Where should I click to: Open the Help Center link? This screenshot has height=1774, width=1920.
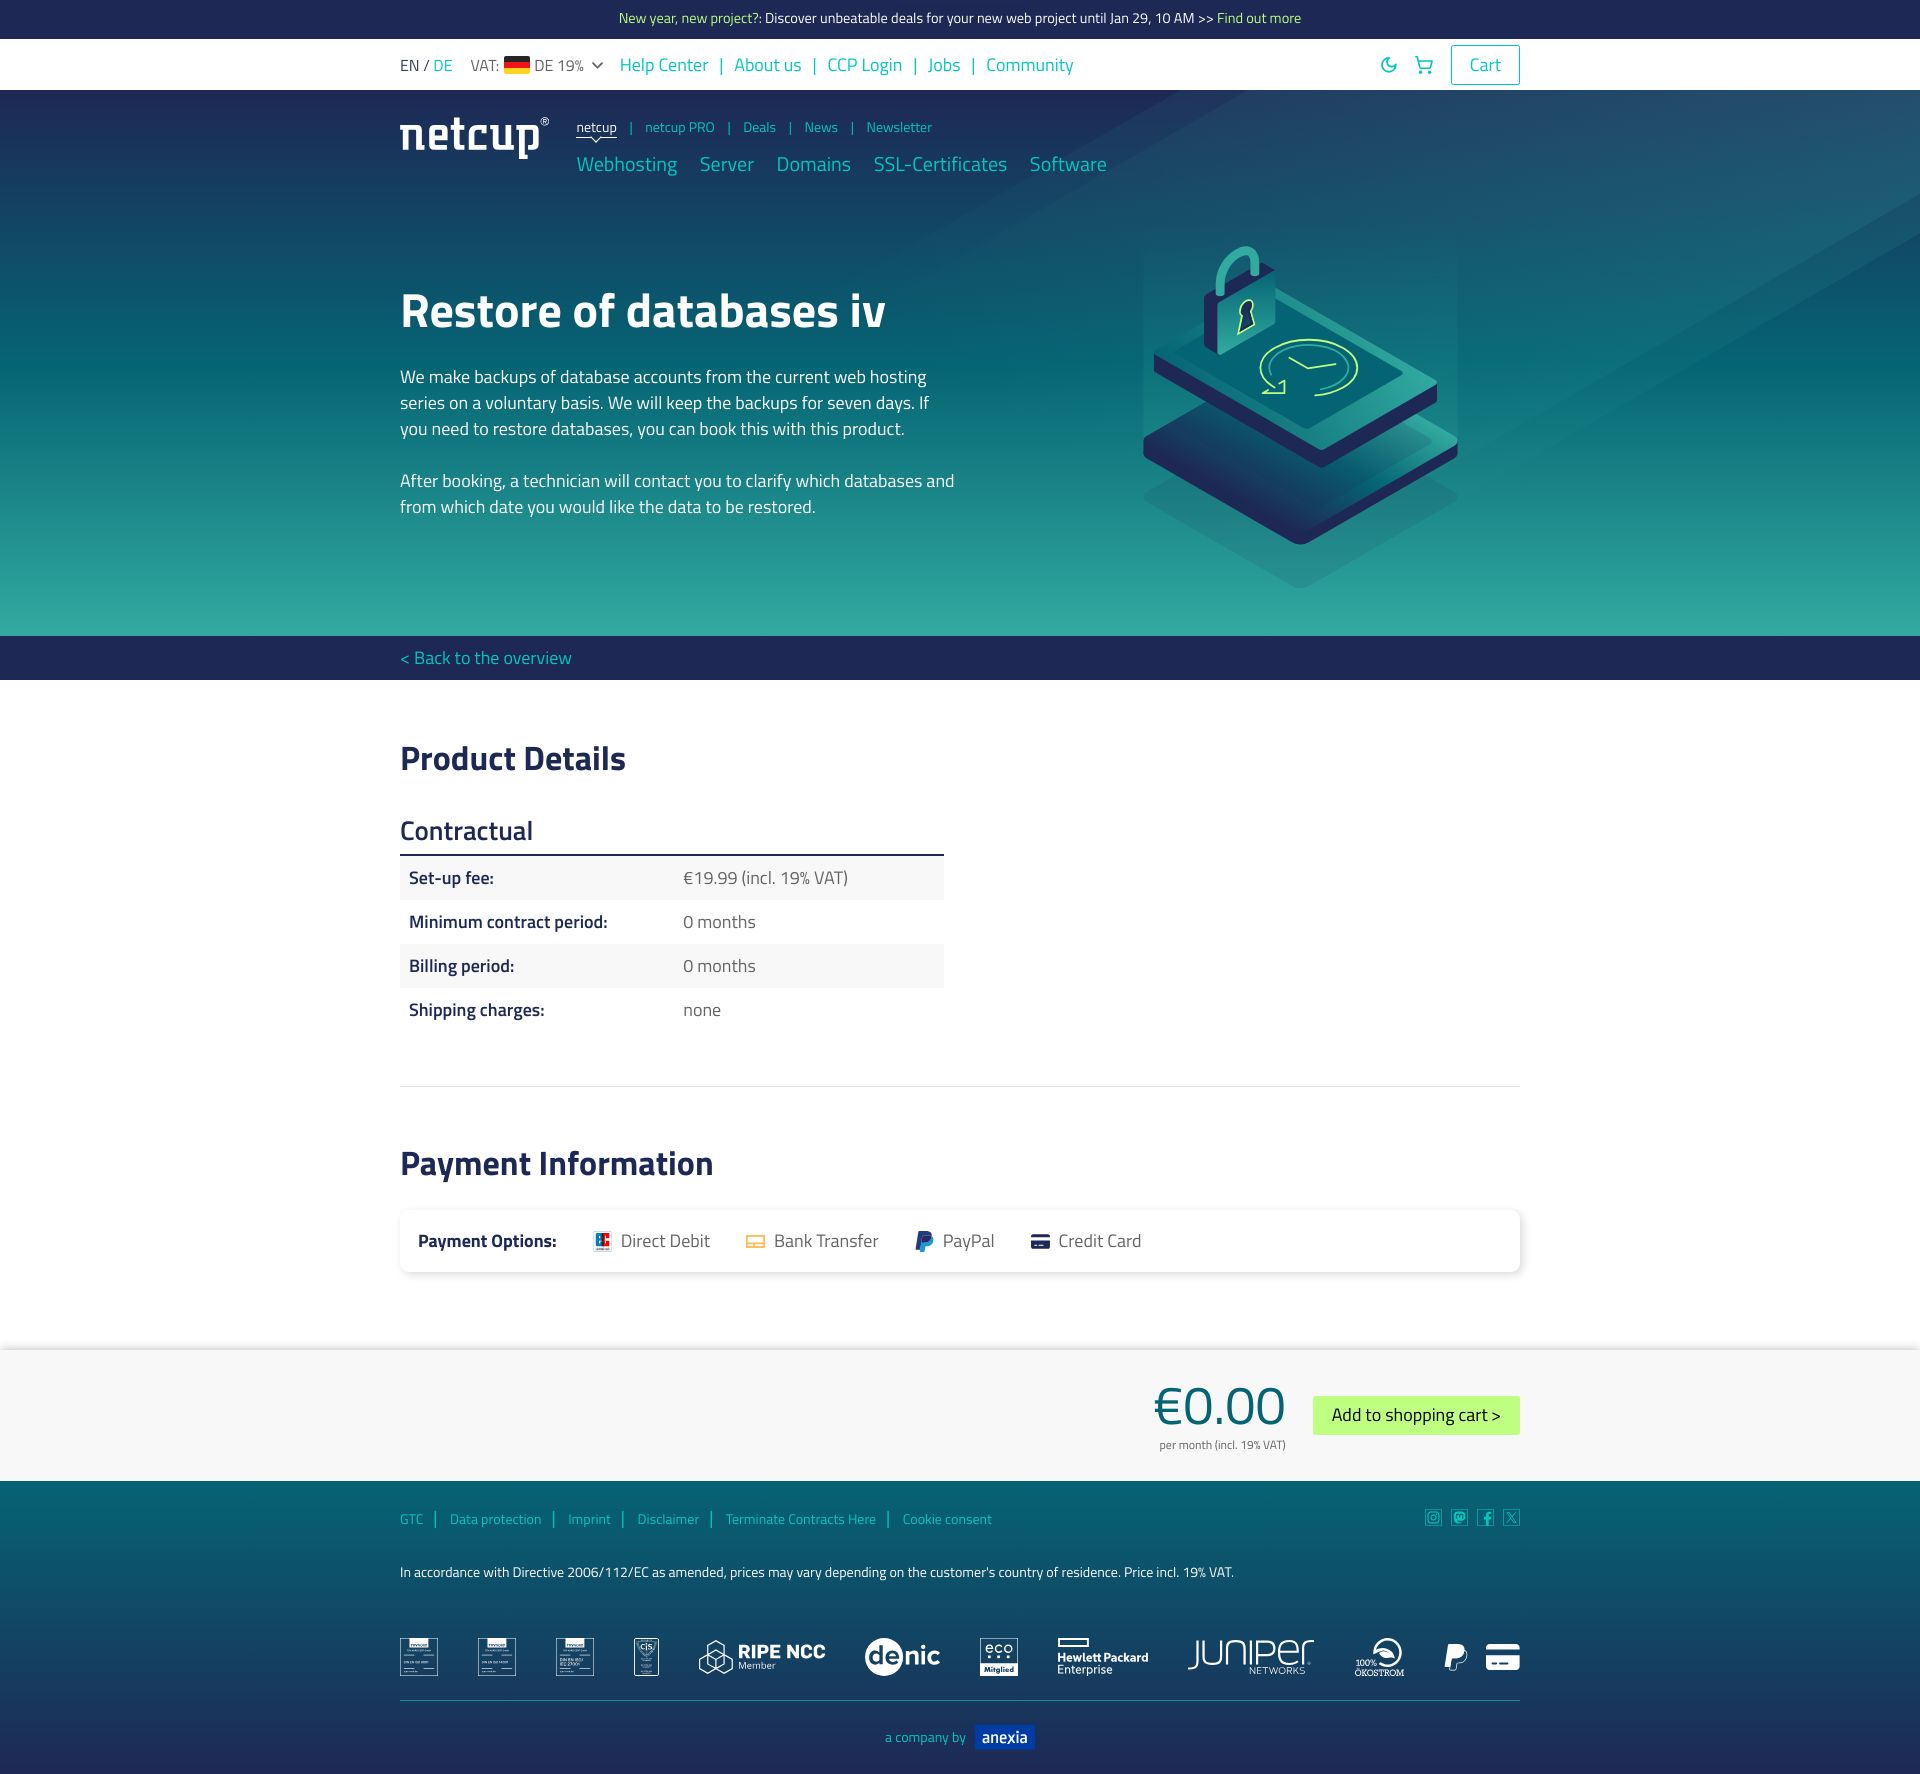[x=663, y=65]
